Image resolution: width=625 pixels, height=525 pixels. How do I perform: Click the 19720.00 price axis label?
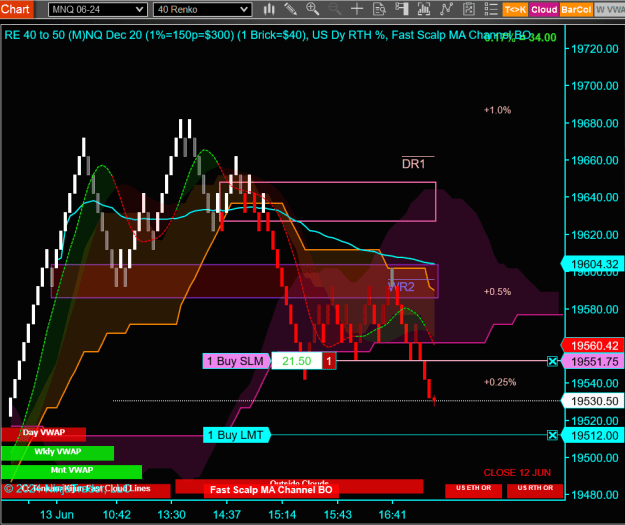tap(595, 49)
